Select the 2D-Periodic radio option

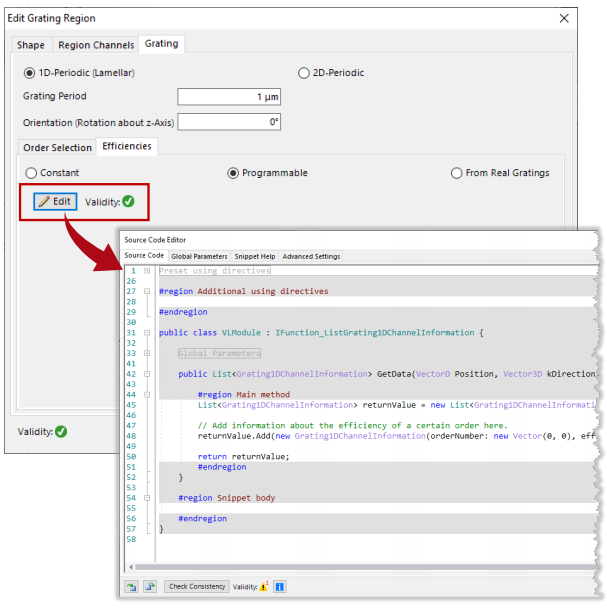pyautogui.click(x=304, y=73)
